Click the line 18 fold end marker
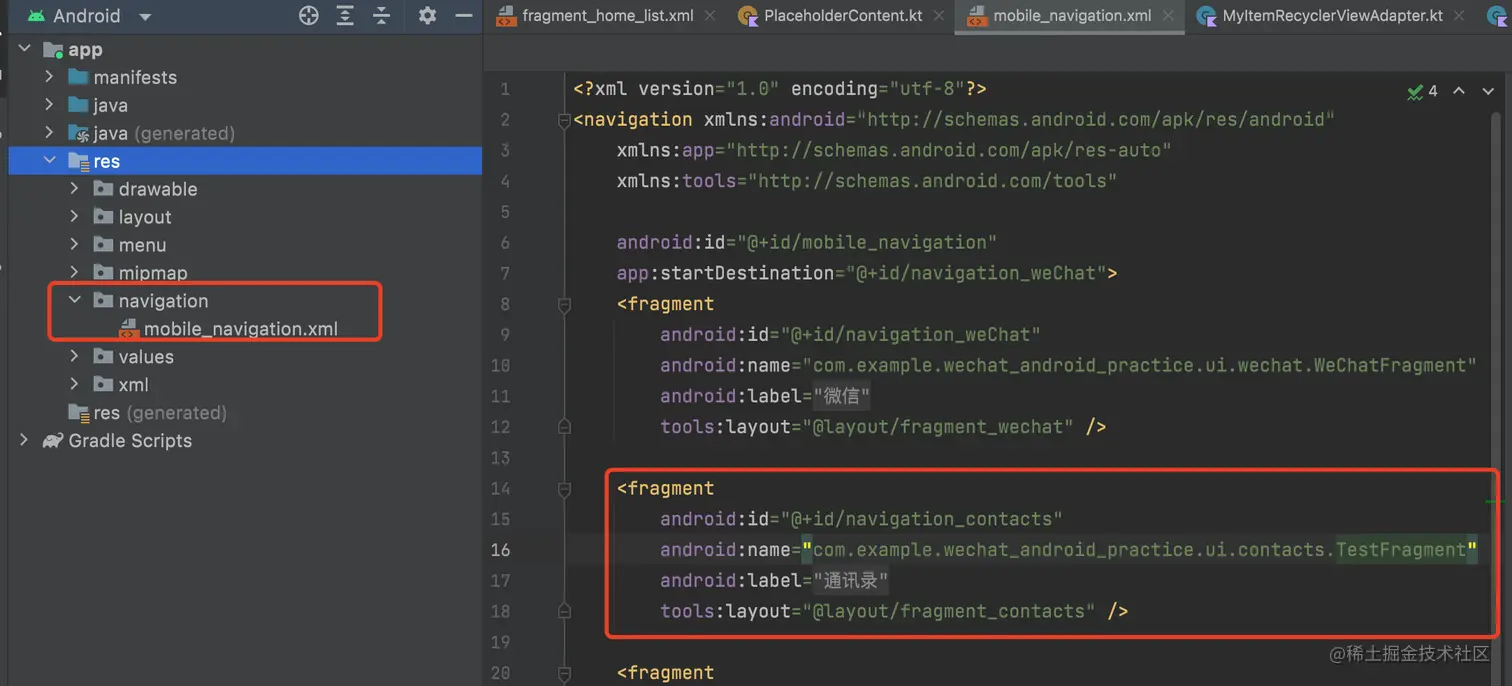1512x686 pixels. click(564, 611)
